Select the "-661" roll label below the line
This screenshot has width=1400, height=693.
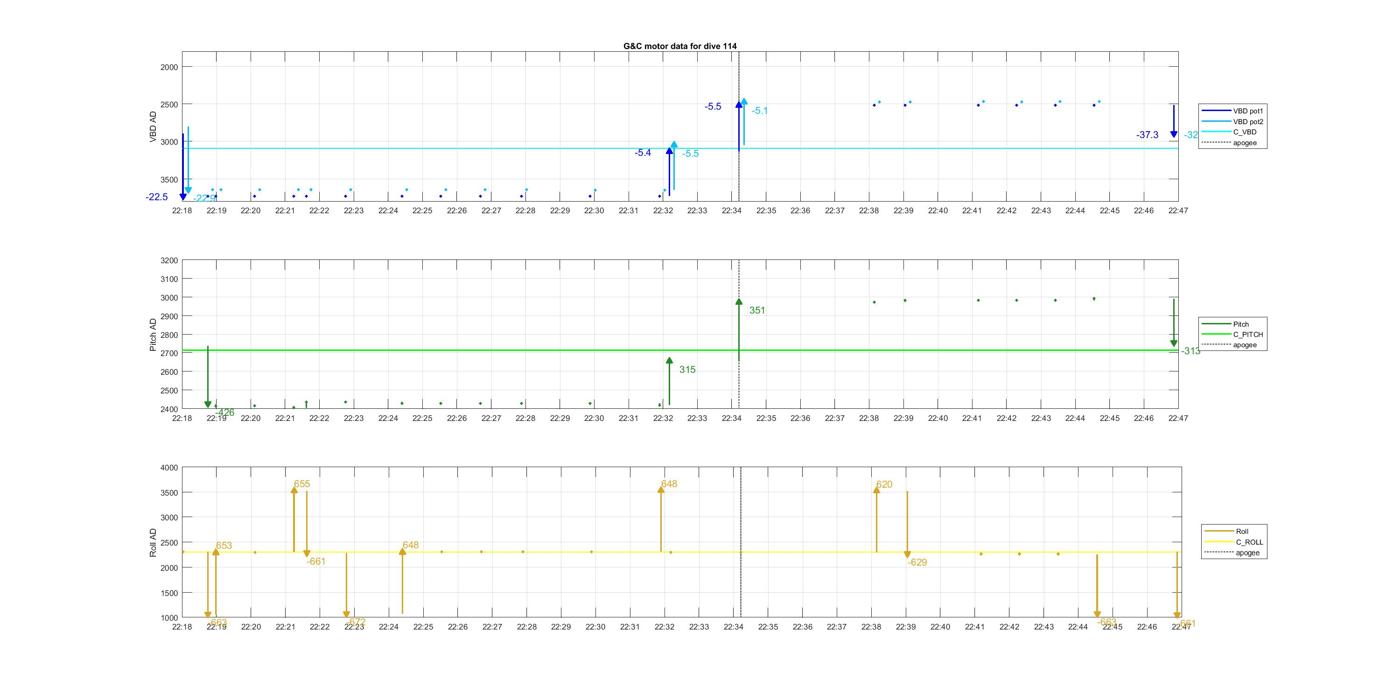point(316,562)
